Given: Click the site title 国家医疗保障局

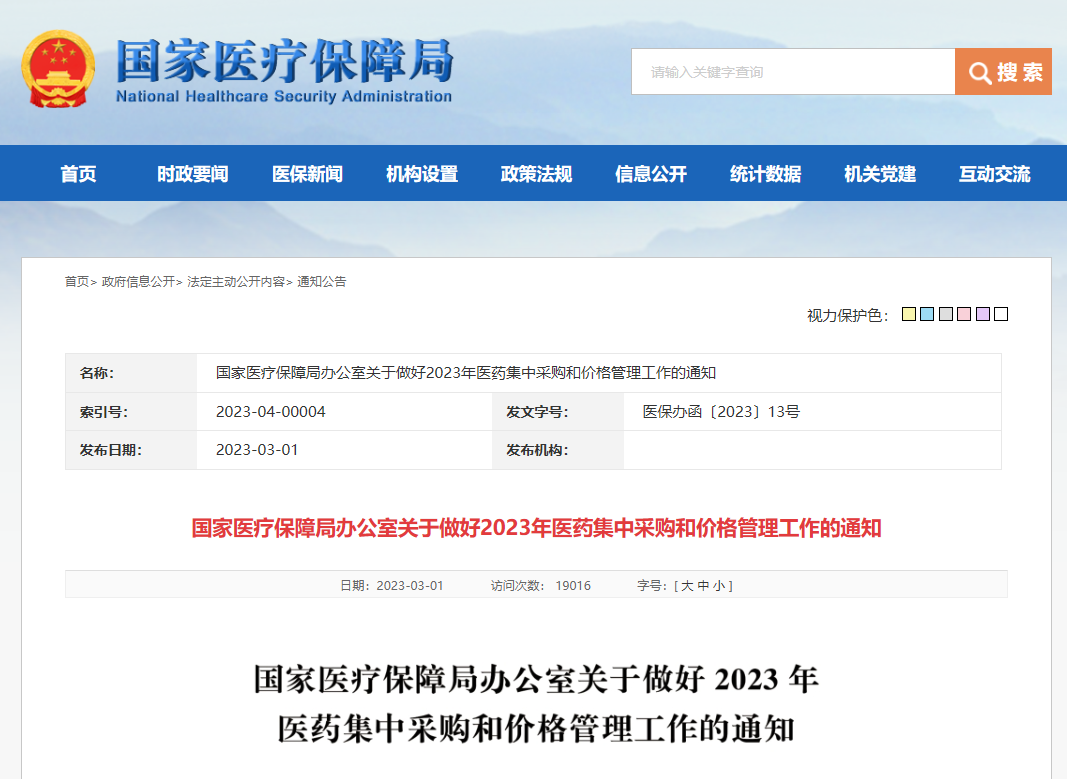Looking at the screenshot, I should pos(284,60).
